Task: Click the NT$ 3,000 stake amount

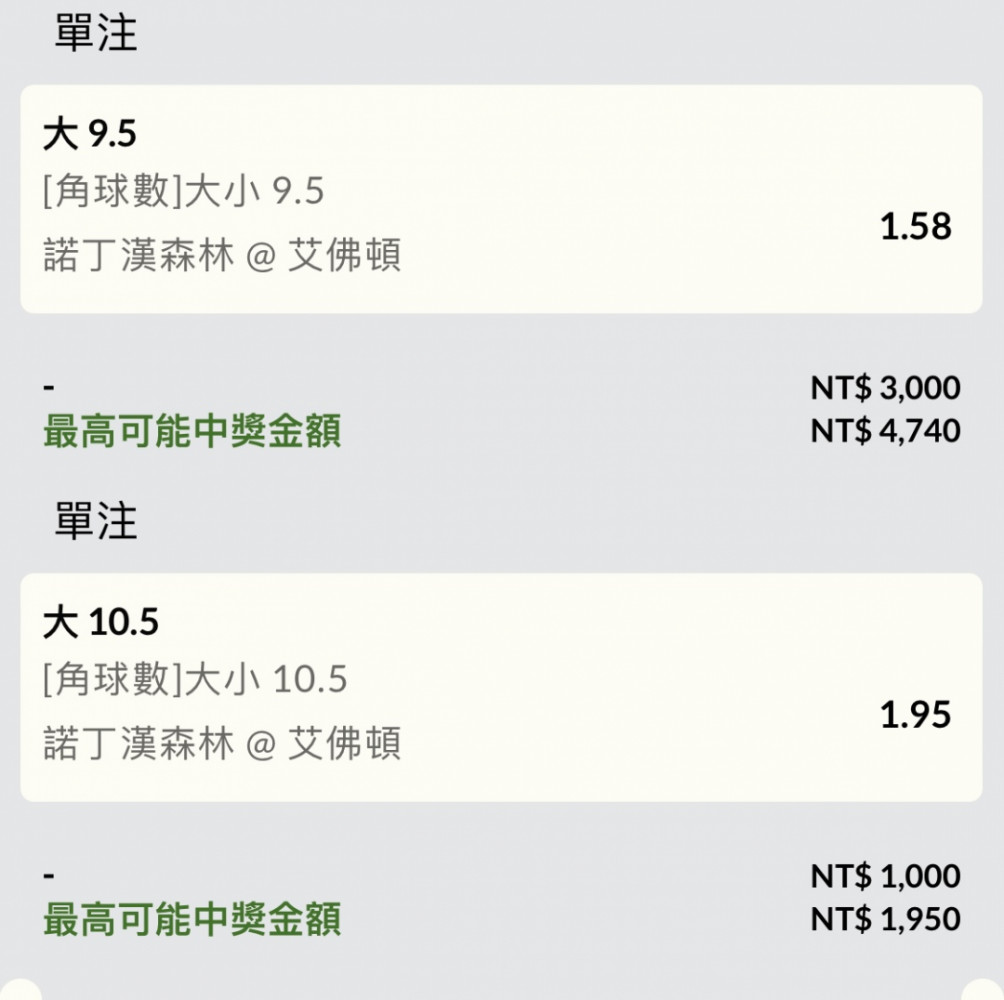Action: [886, 387]
